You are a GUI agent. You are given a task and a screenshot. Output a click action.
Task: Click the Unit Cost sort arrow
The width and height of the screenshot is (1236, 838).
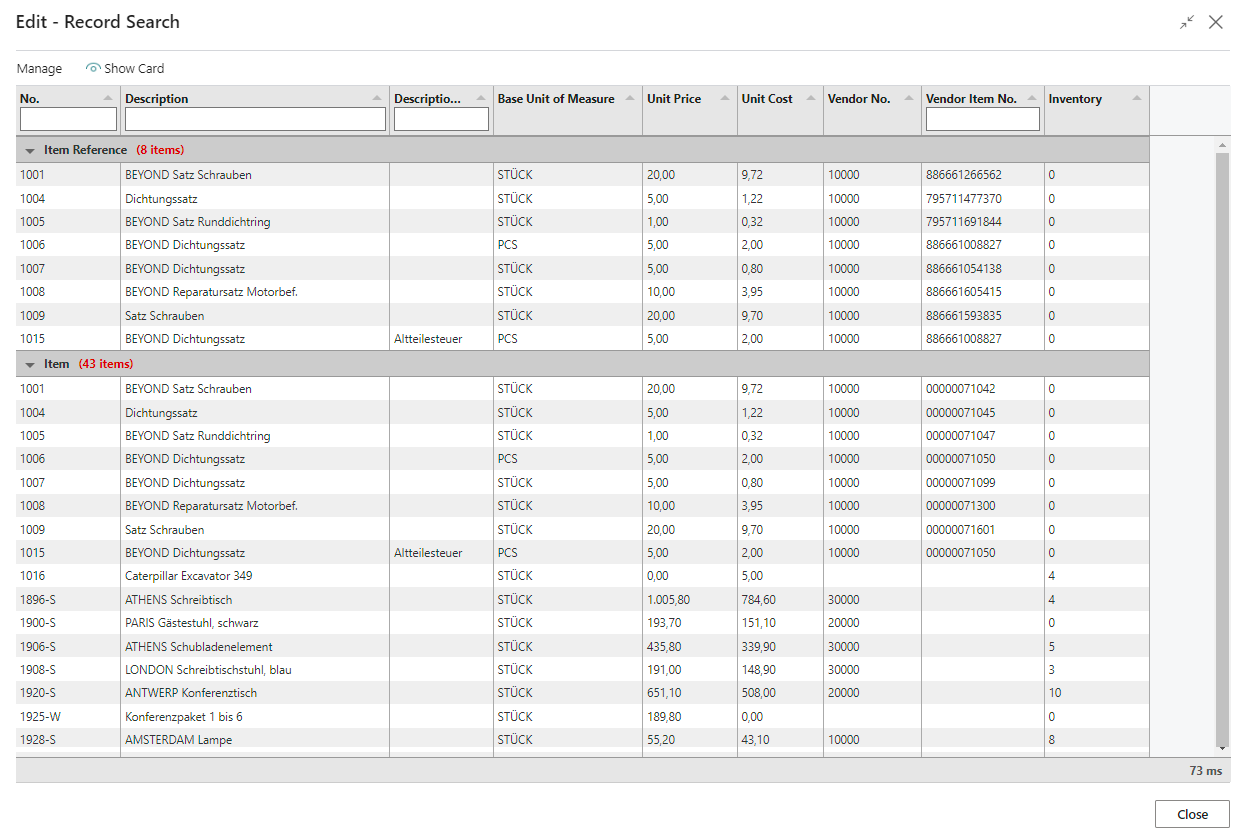810,98
